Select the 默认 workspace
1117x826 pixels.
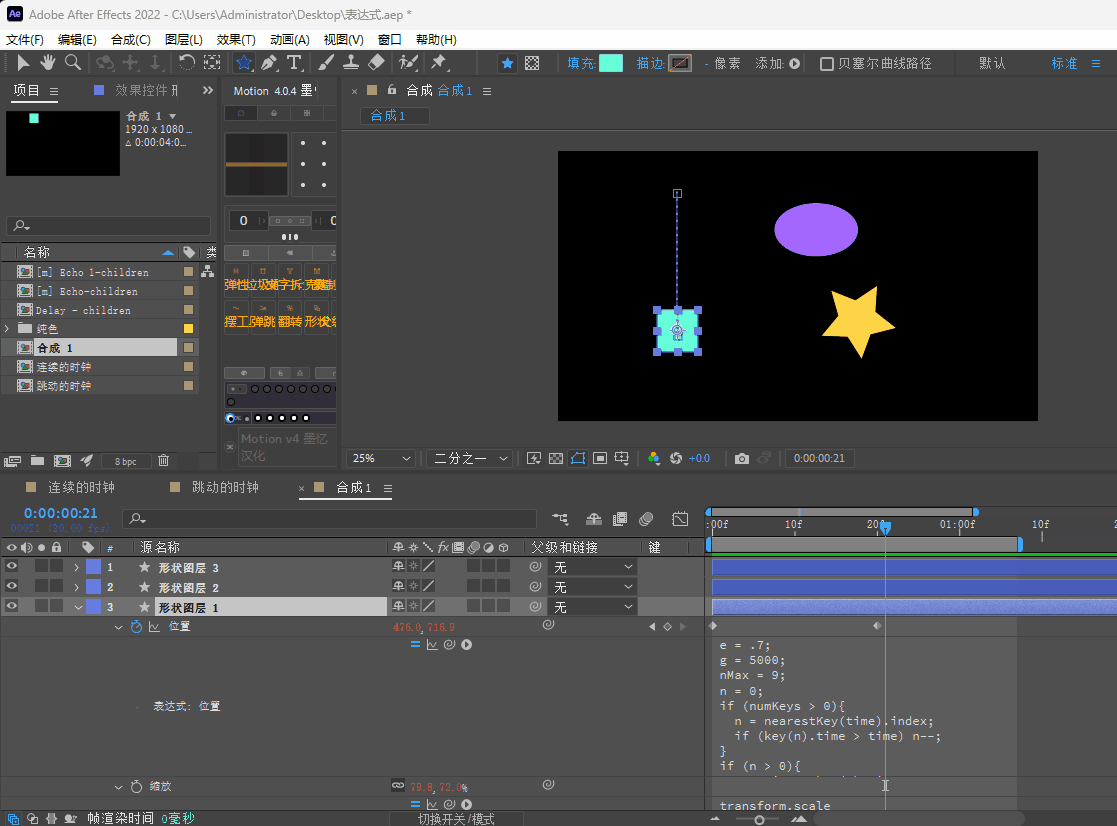992,63
